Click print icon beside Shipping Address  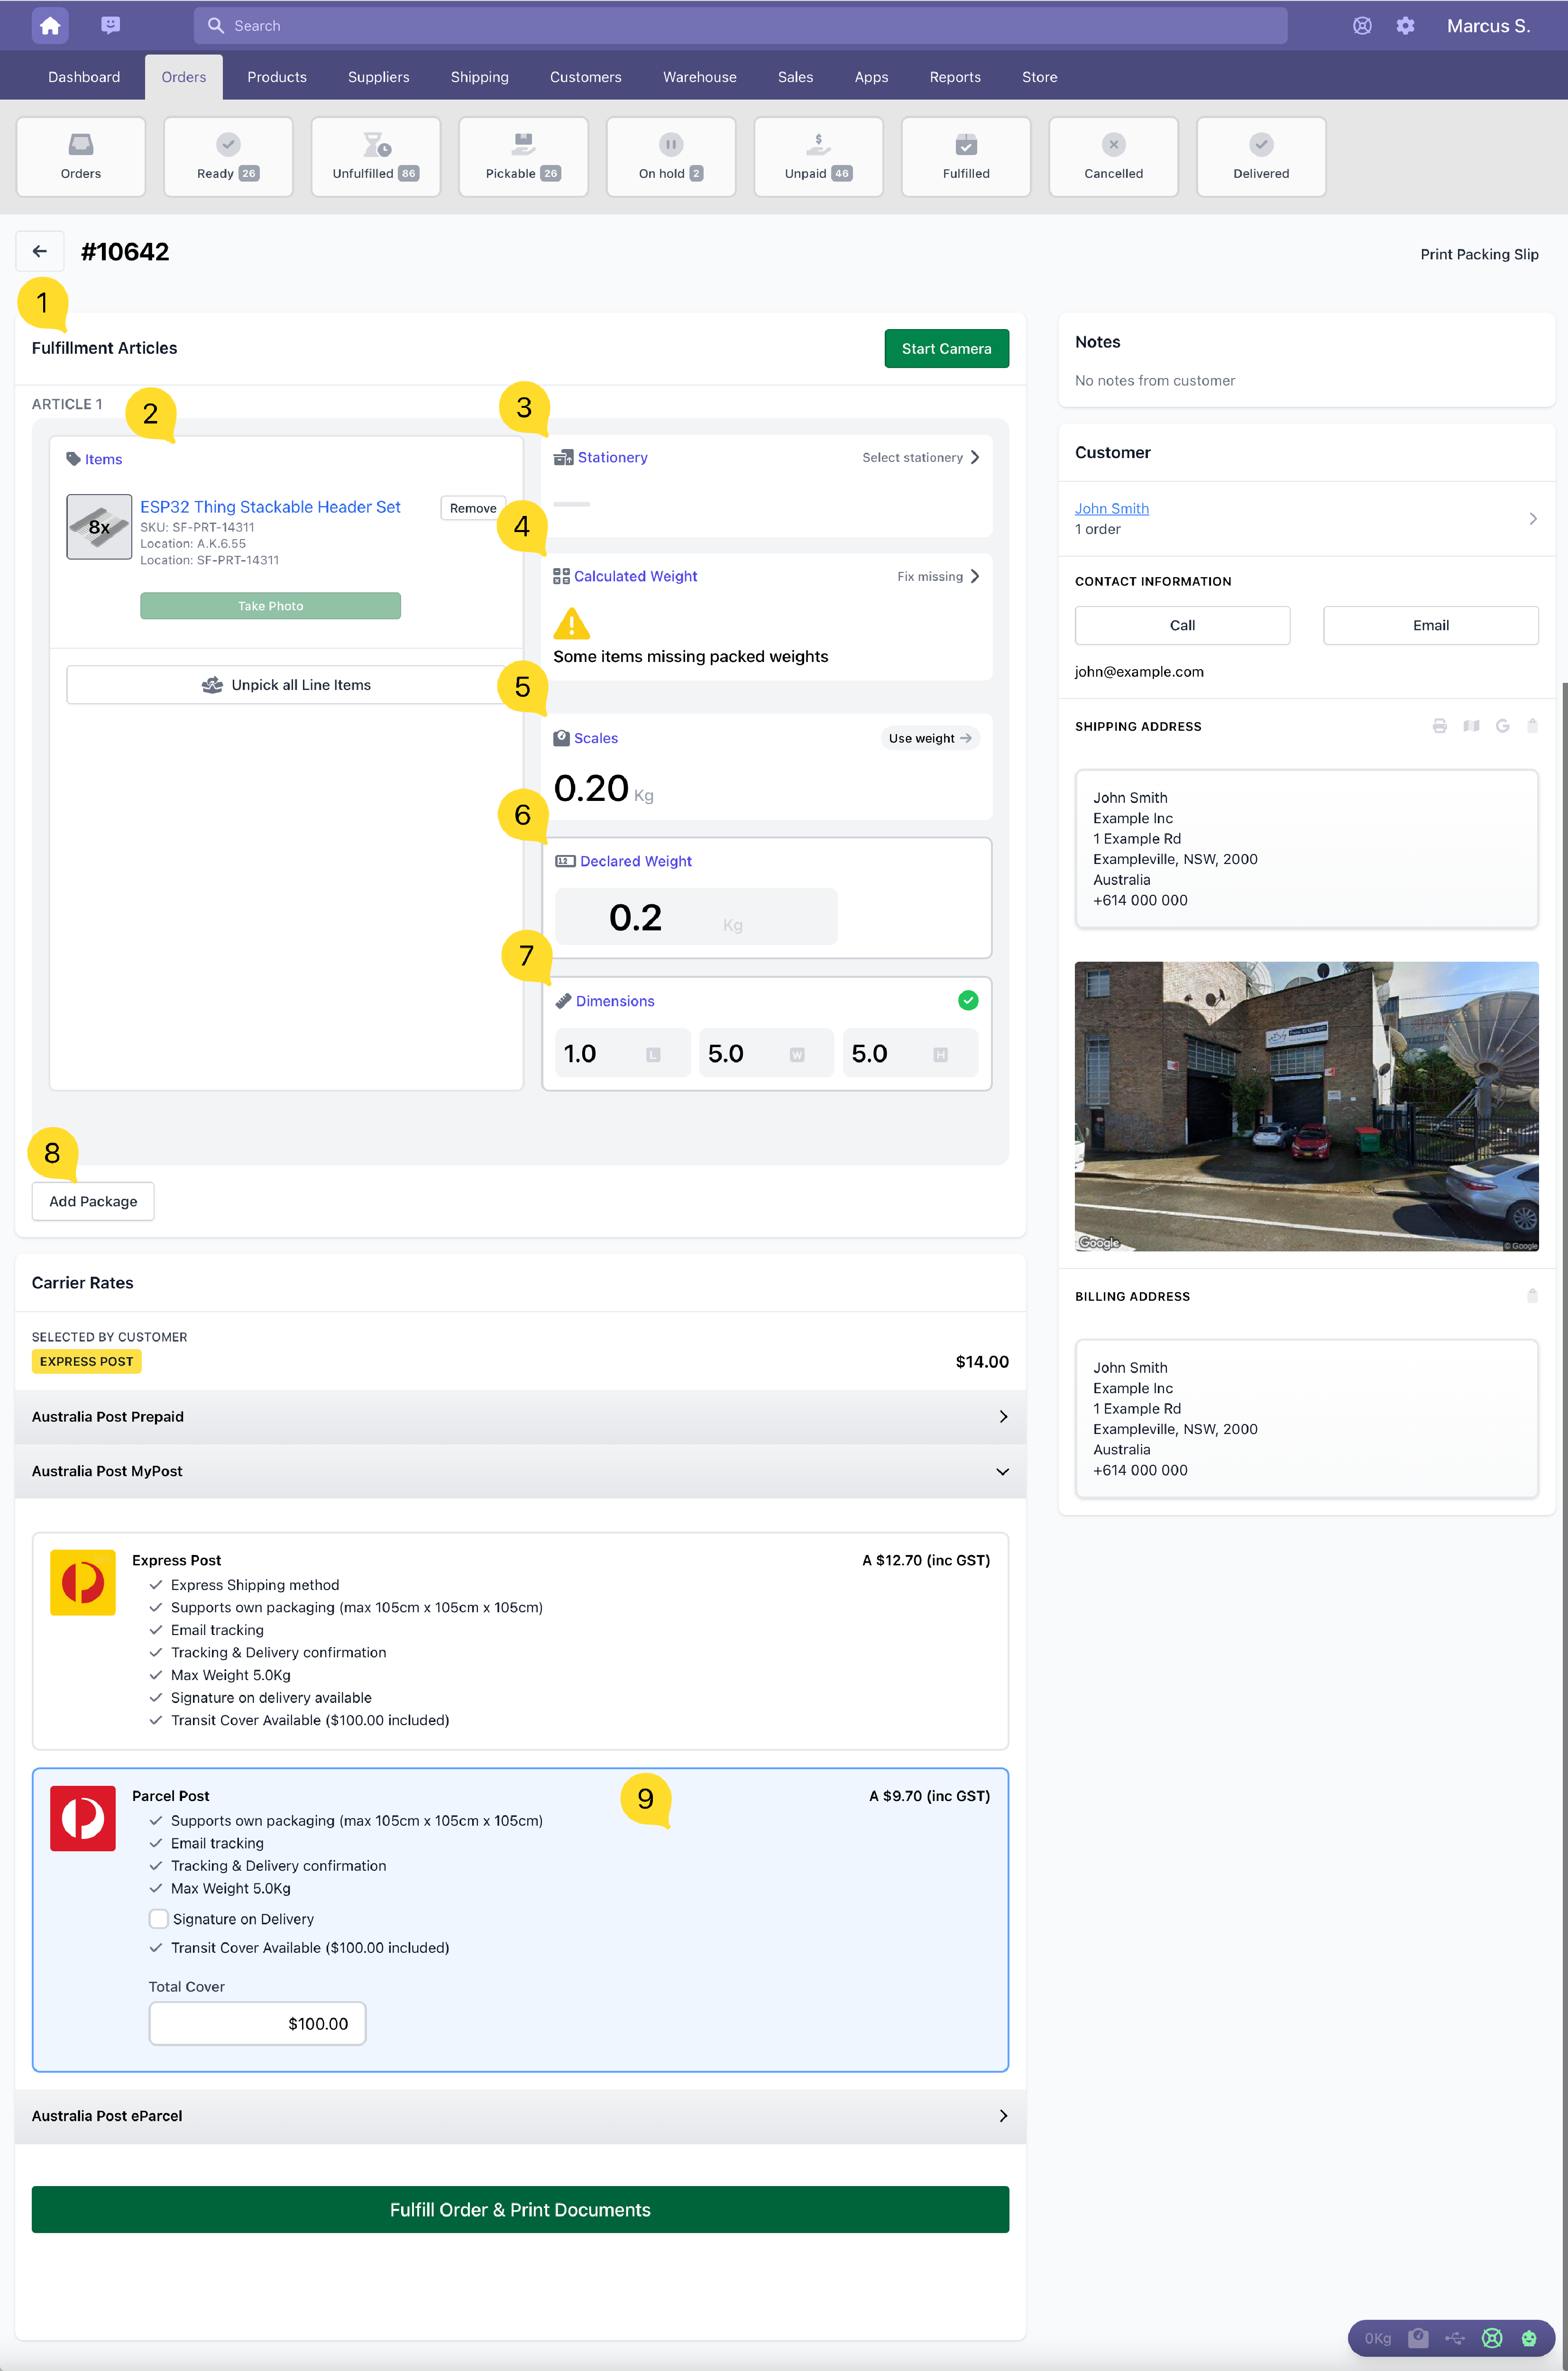1439,726
